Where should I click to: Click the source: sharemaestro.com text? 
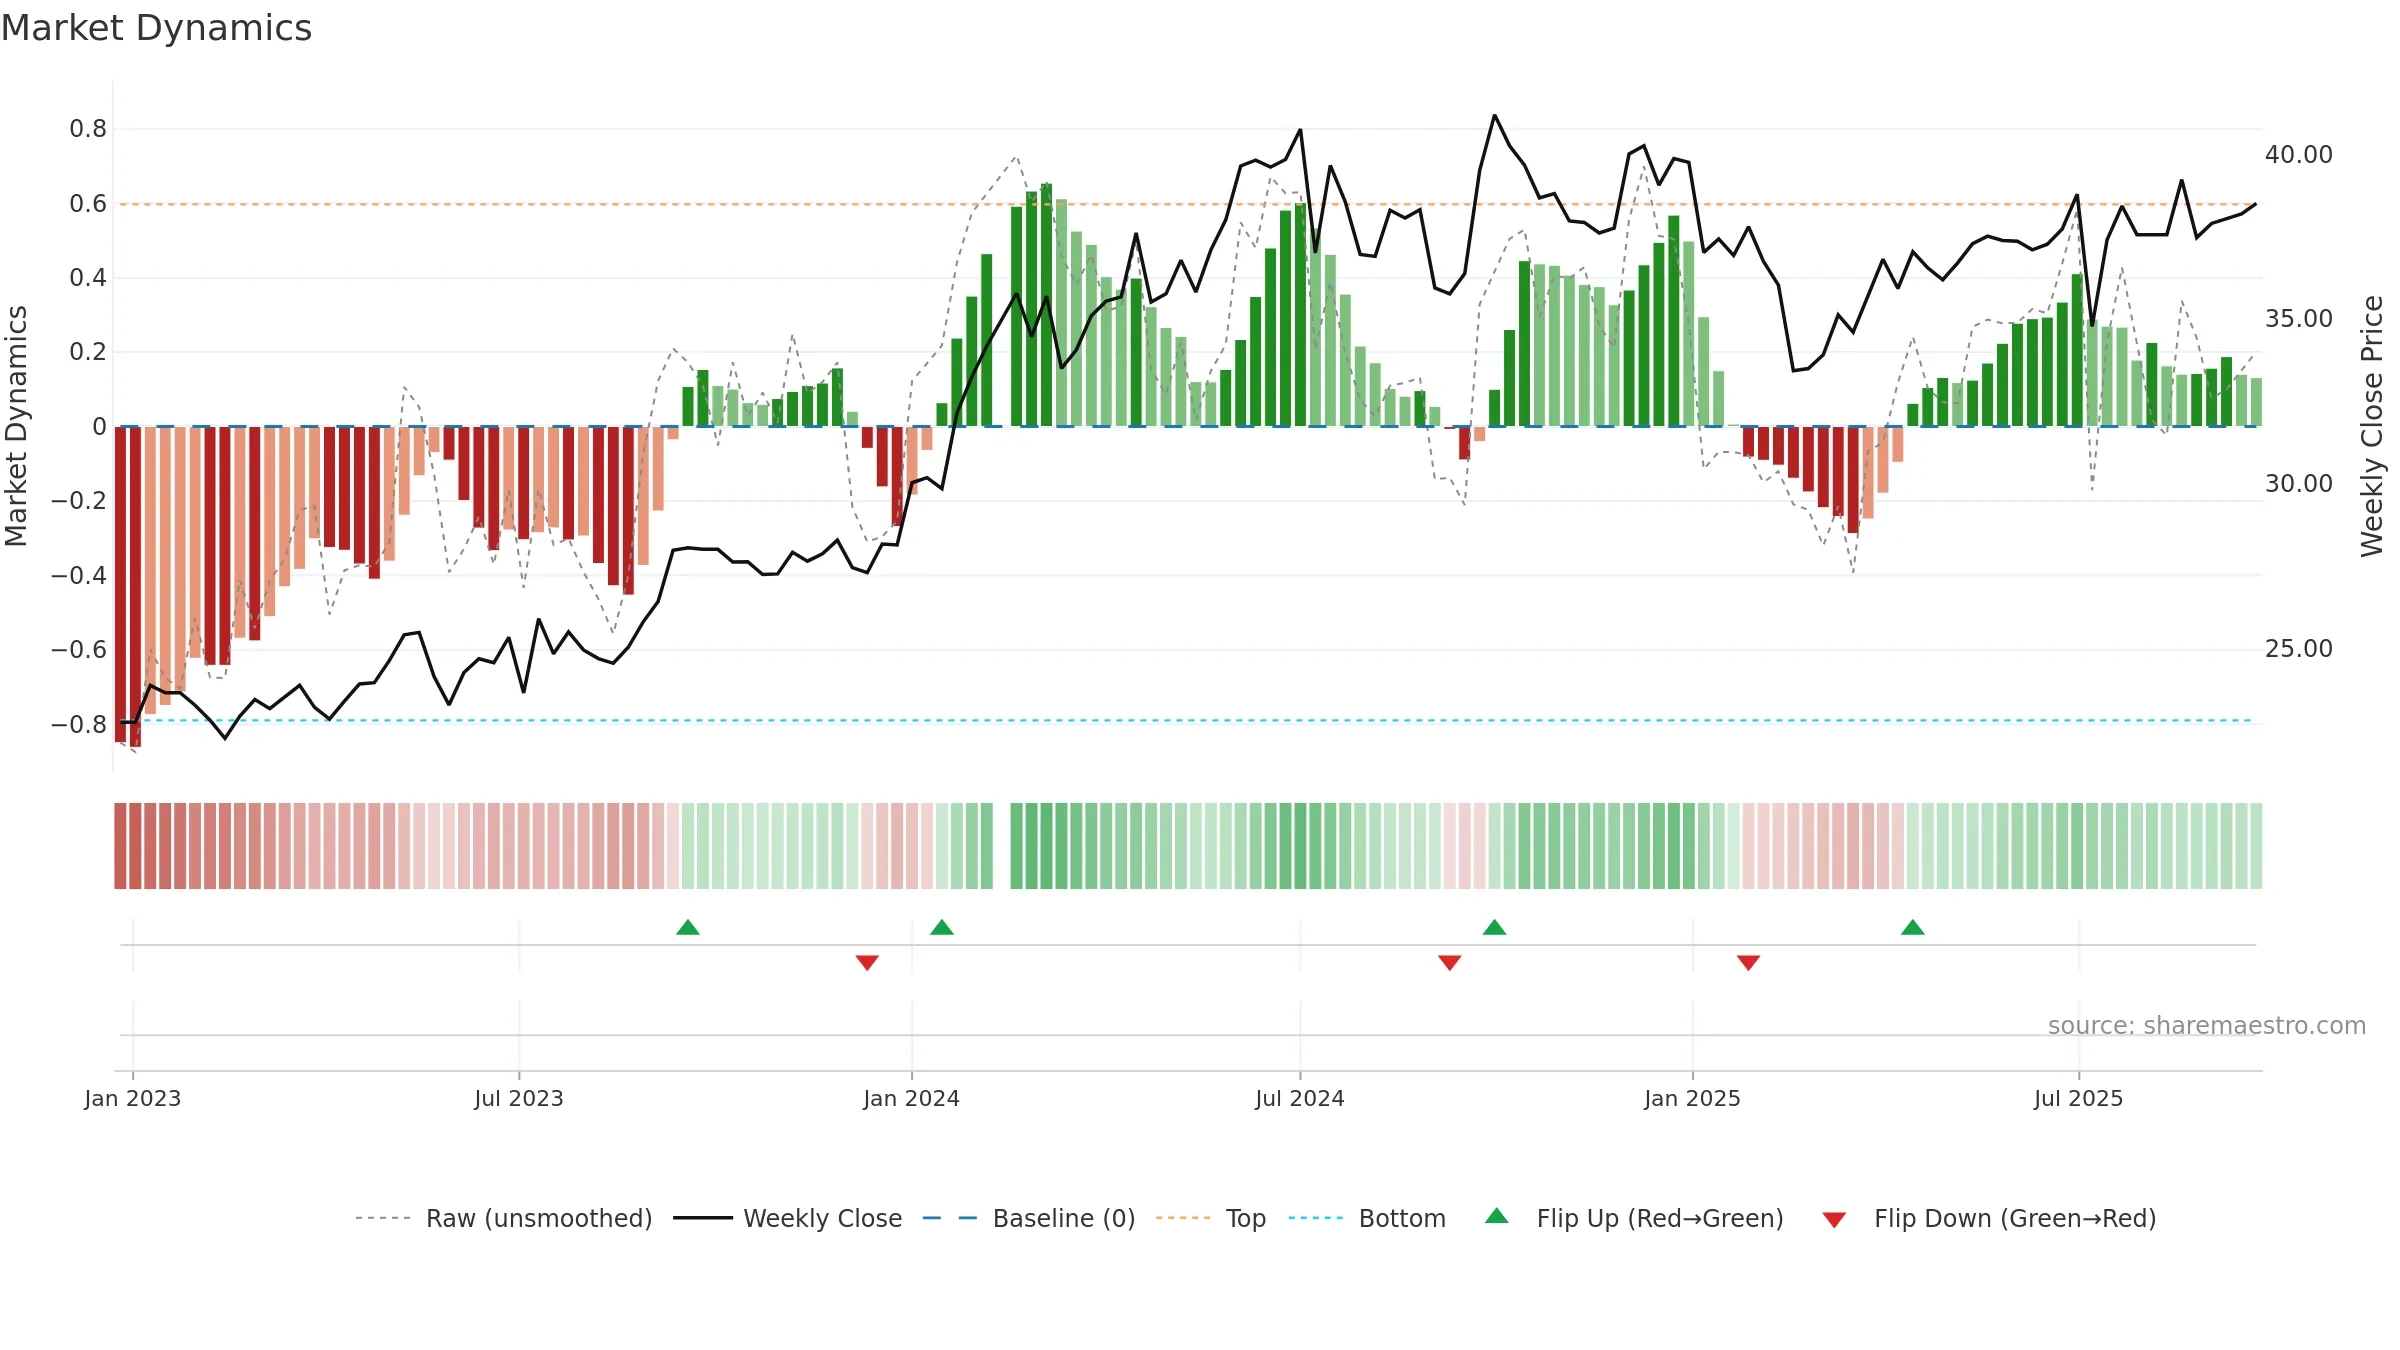(x=2207, y=1026)
